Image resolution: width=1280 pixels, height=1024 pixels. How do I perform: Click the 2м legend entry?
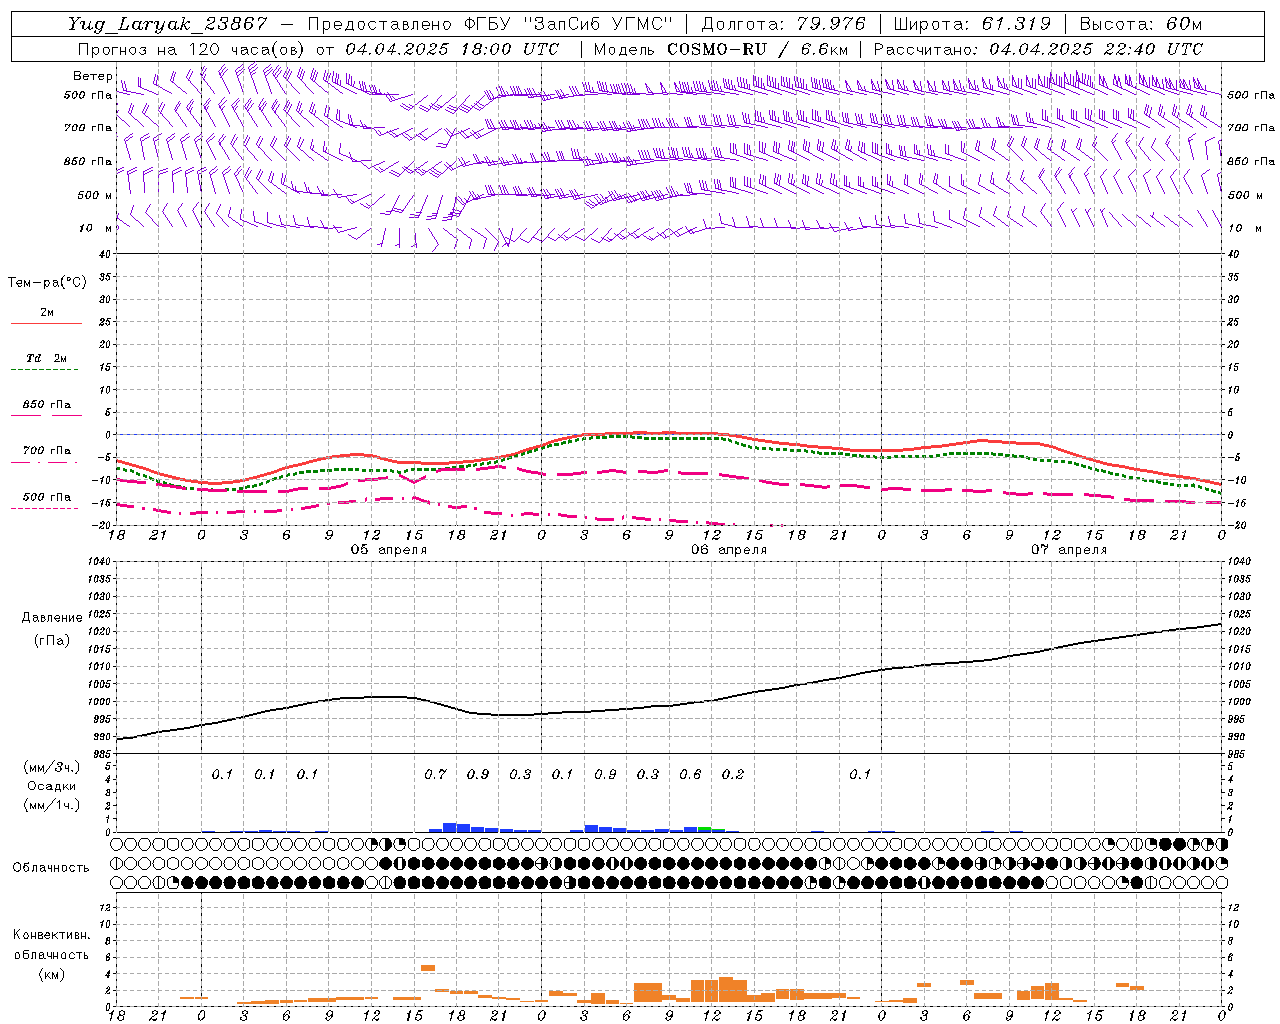(46, 313)
